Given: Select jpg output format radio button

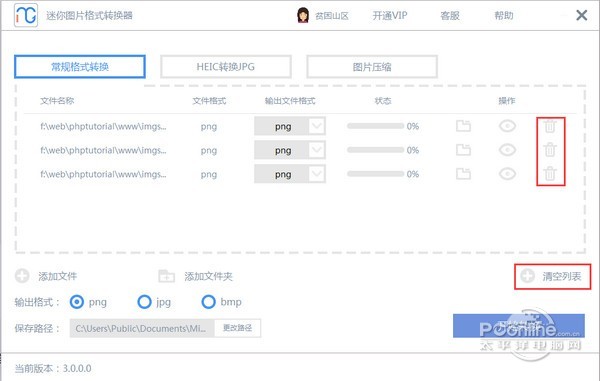Looking at the screenshot, I should coord(144,302).
